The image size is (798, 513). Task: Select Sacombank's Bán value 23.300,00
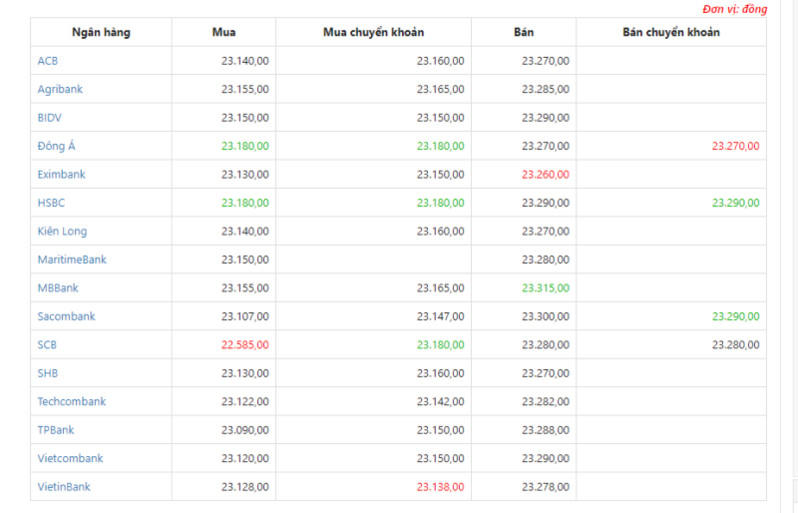(546, 317)
